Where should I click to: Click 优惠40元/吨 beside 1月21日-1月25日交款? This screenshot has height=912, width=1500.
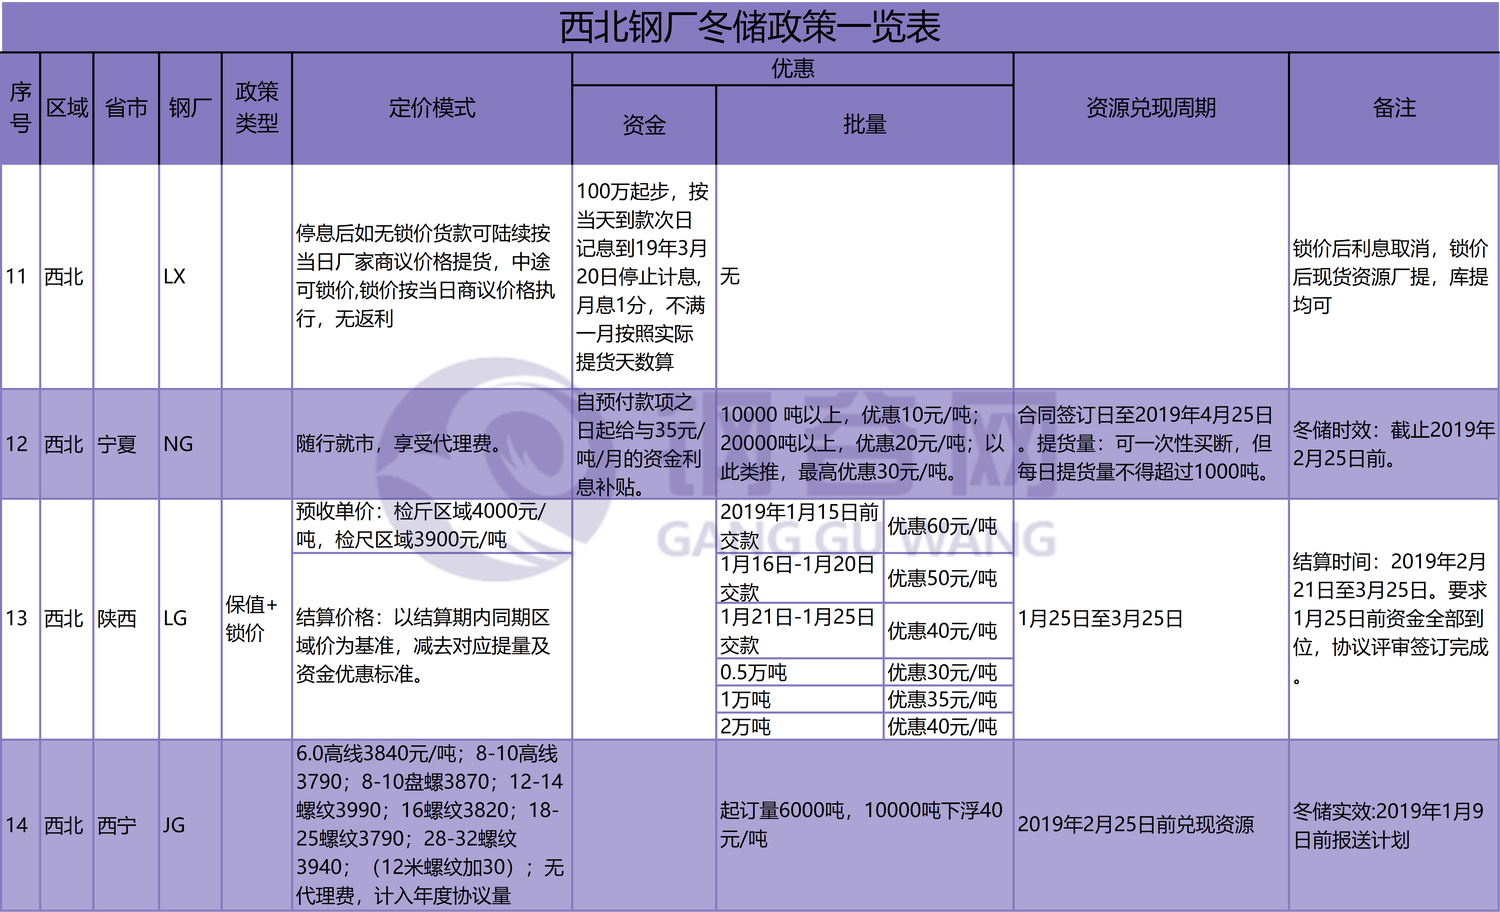948,632
